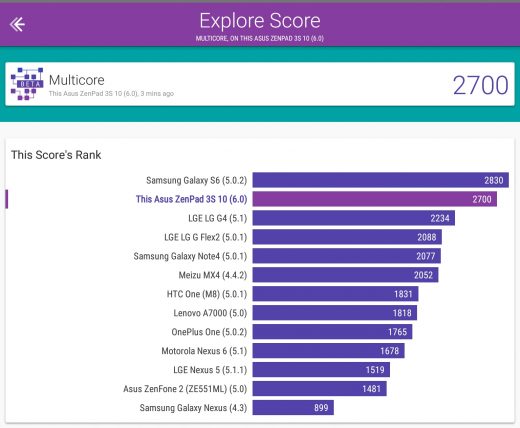Click the Meizu MX4 (4.4.2) label
Screen dimensions: 520x428
213,275
